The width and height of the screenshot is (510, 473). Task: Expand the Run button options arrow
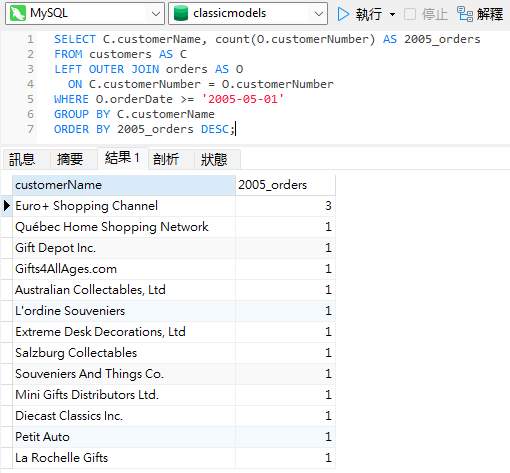coord(392,14)
